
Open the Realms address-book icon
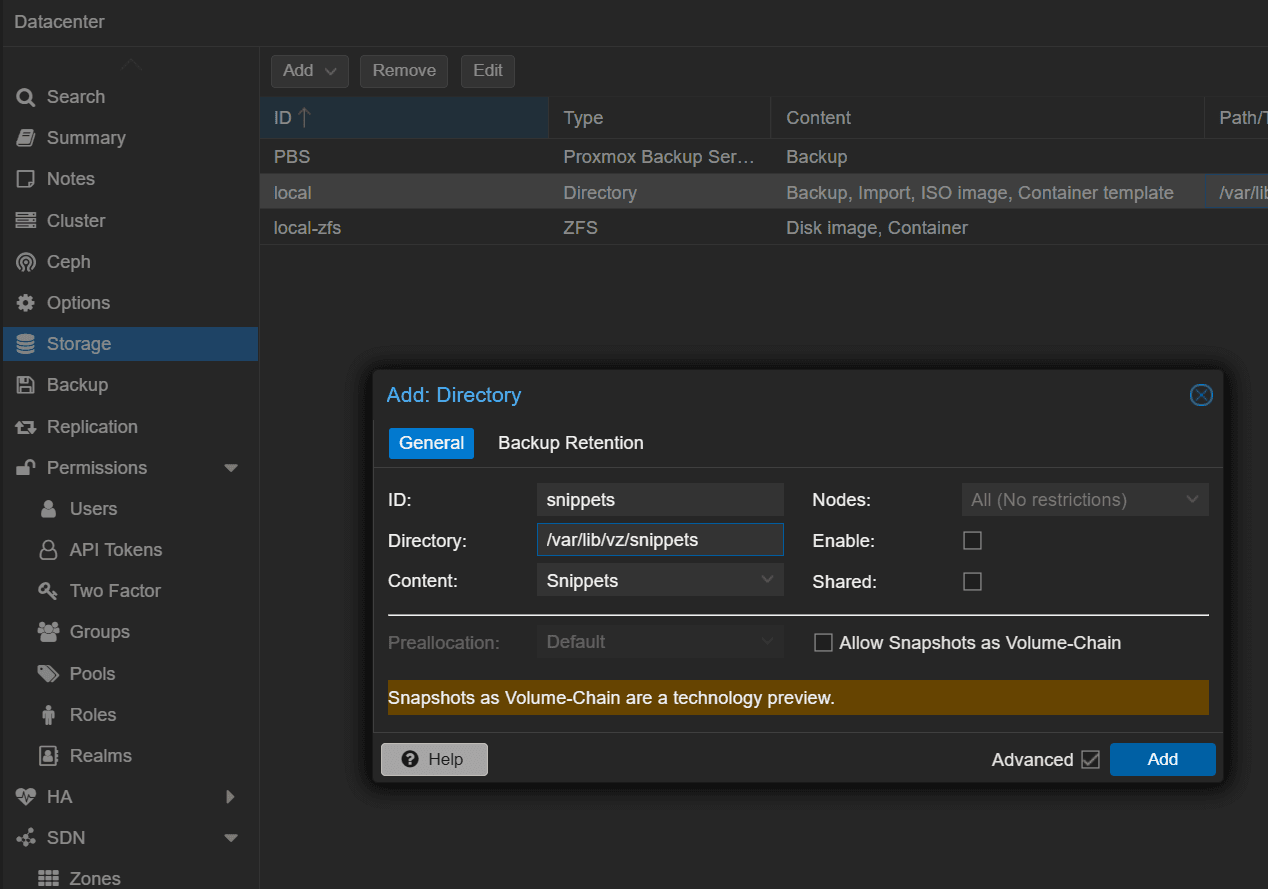click(48, 756)
